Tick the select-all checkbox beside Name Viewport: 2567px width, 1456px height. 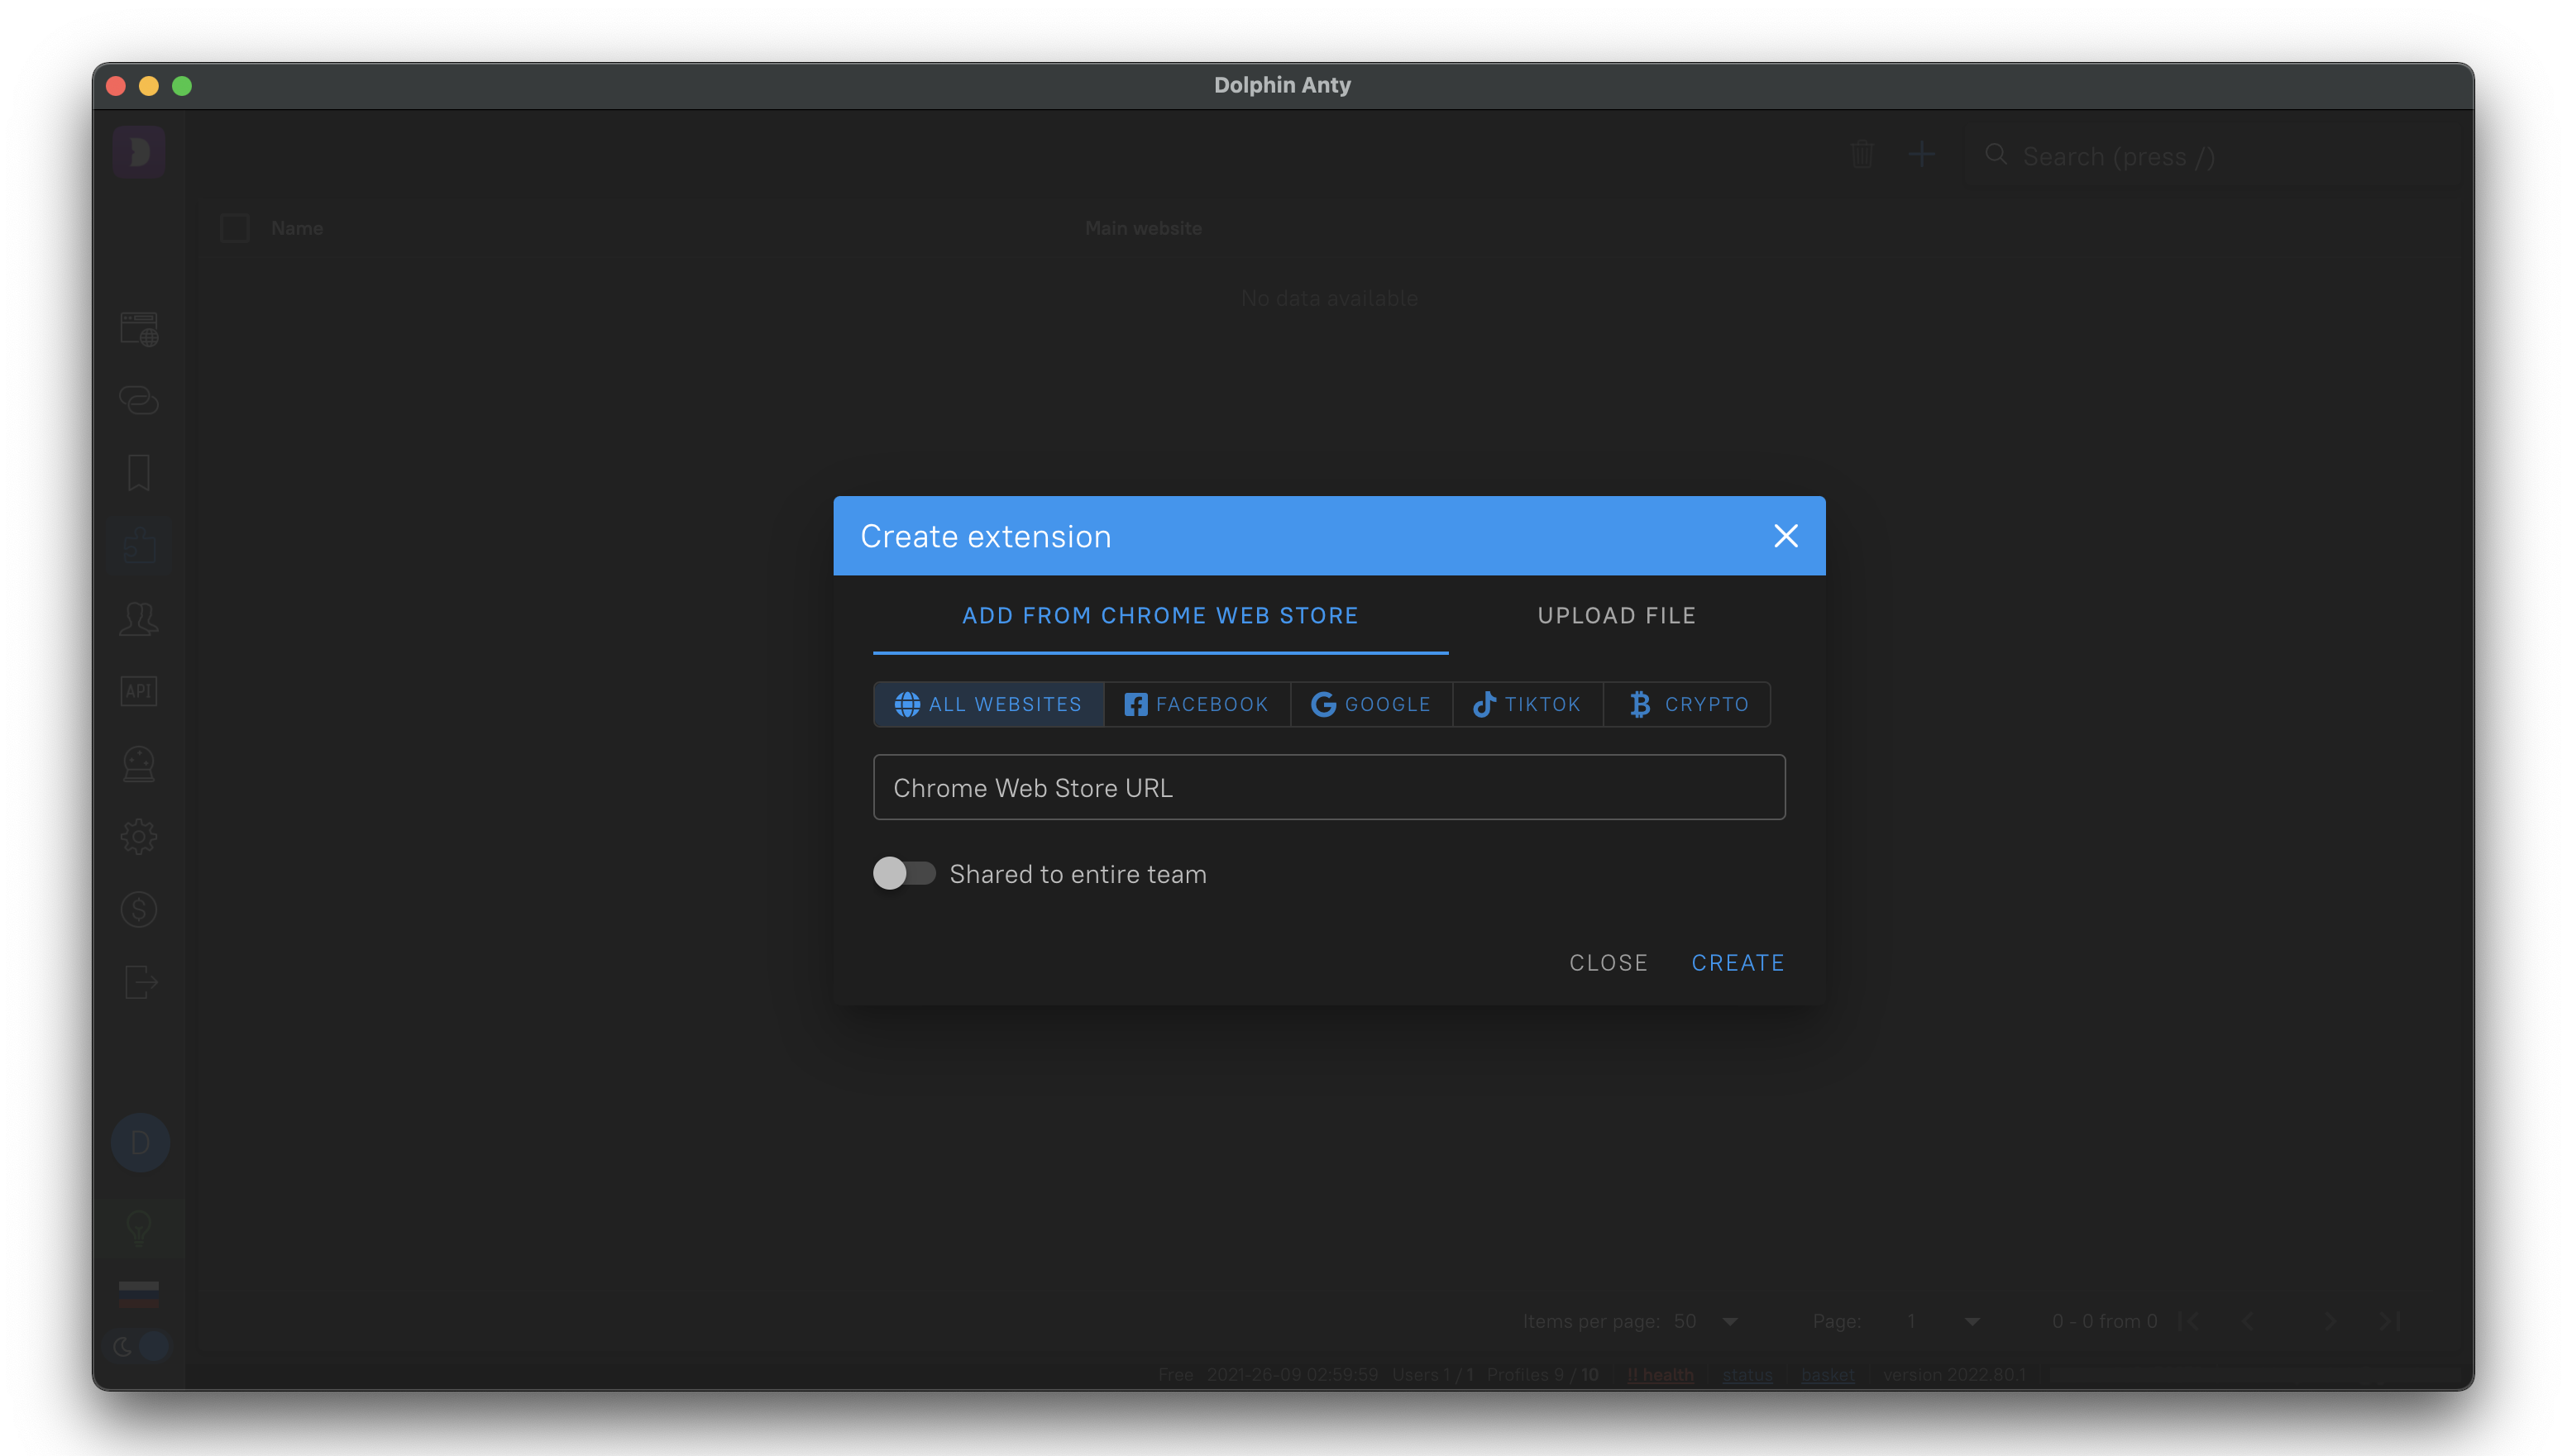(235, 228)
